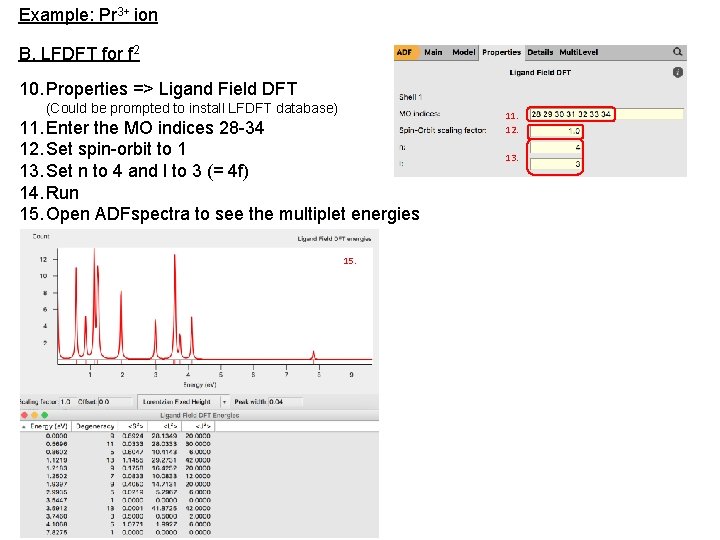
Task: Click the info icon beside Ligand Field DFT
Action: point(677,73)
